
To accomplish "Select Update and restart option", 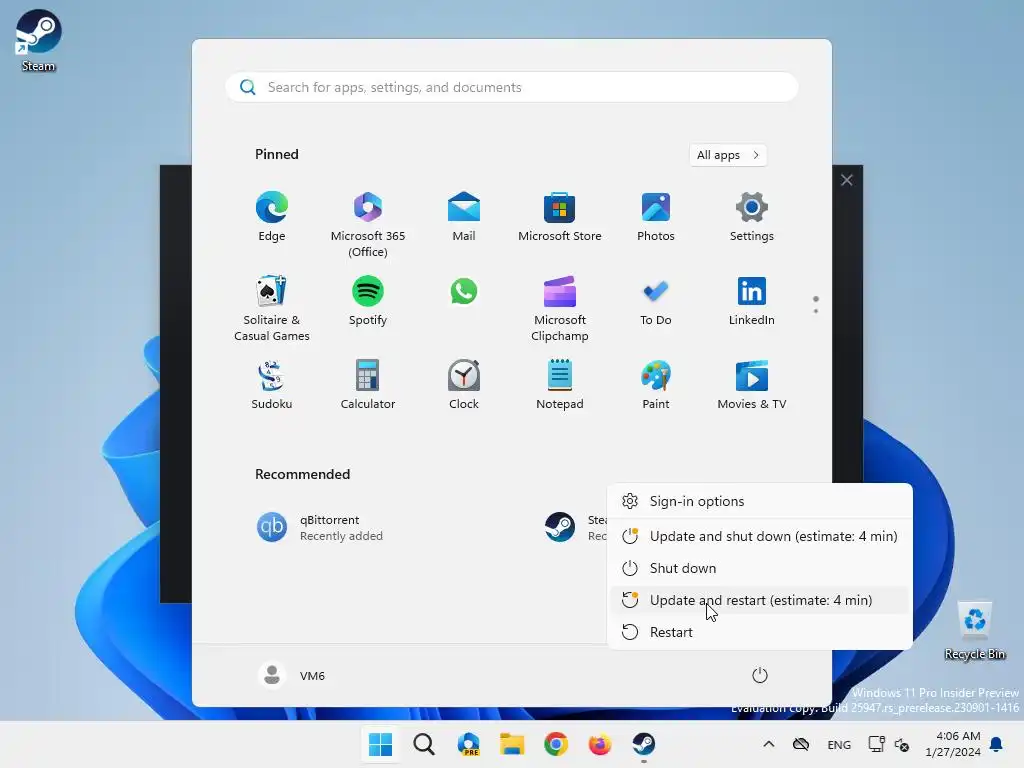I will tap(760, 600).
